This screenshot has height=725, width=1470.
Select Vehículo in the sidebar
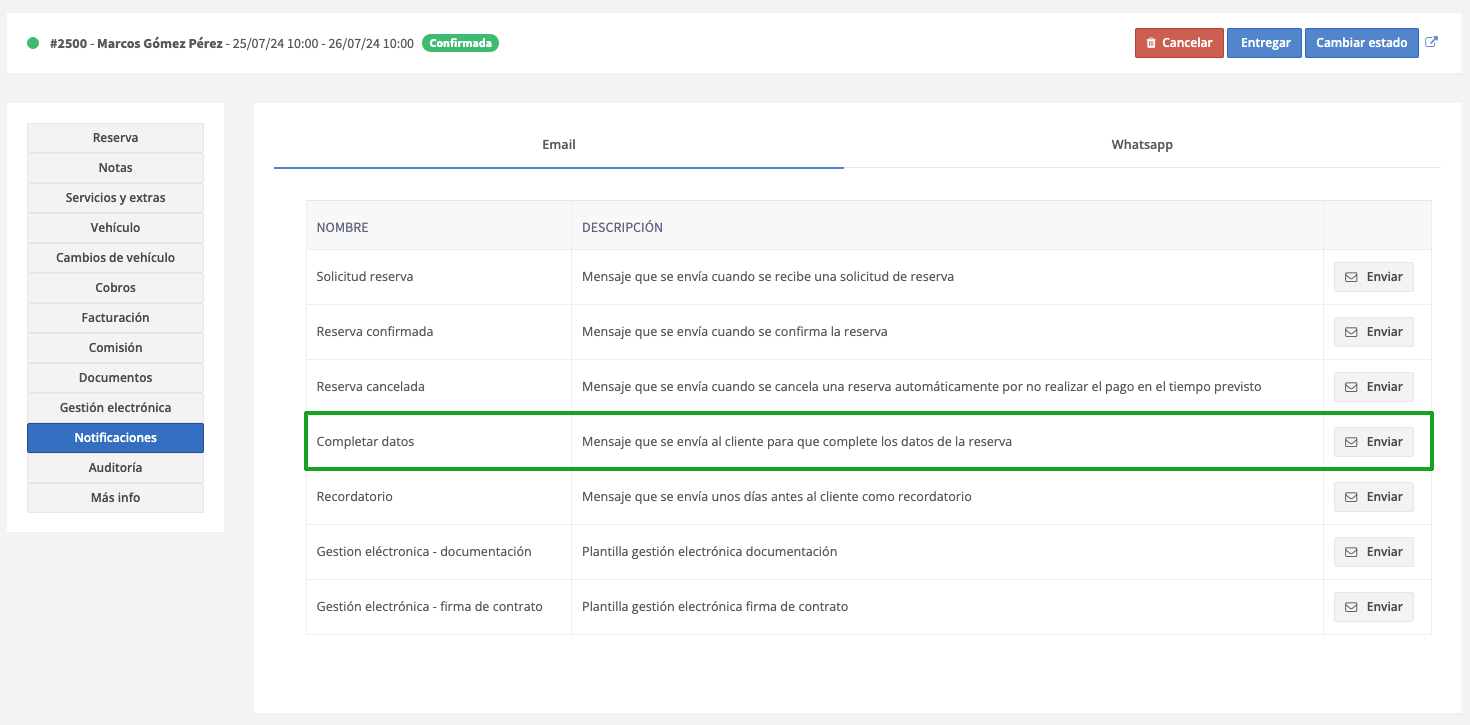pos(115,228)
